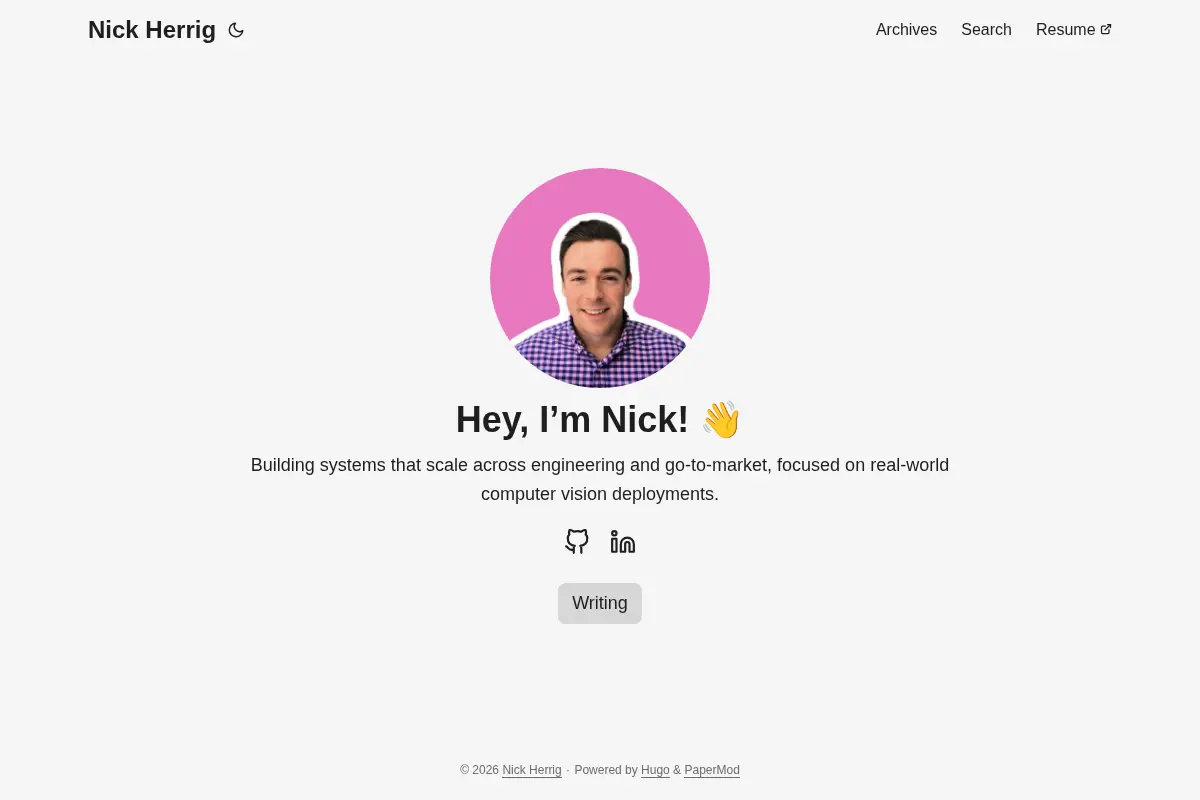Click the "Building systems that scale" tagline line
Image resolution: width=1200 pixels, height=800 pixels.
point(600,465)
